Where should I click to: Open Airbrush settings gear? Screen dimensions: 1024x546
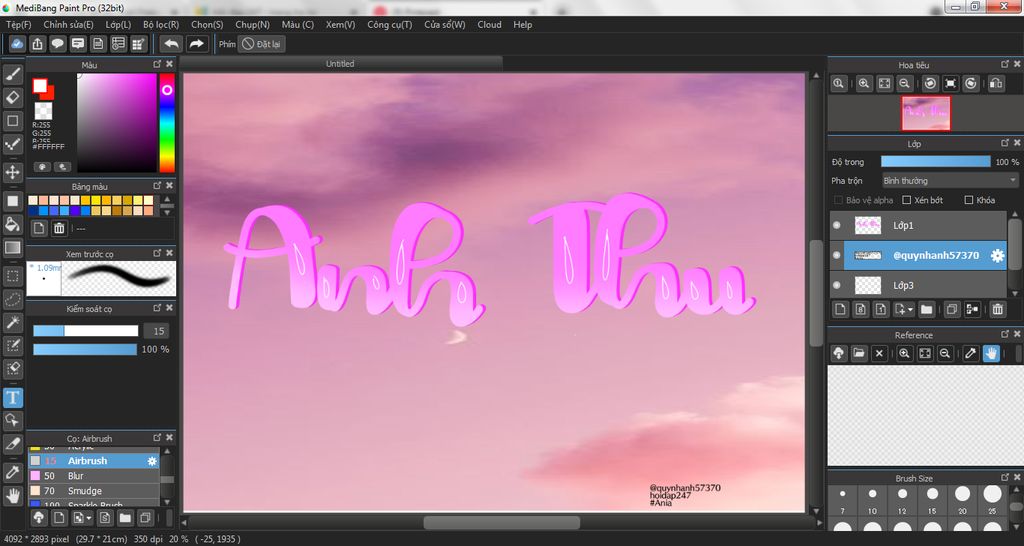pos(152,461)
